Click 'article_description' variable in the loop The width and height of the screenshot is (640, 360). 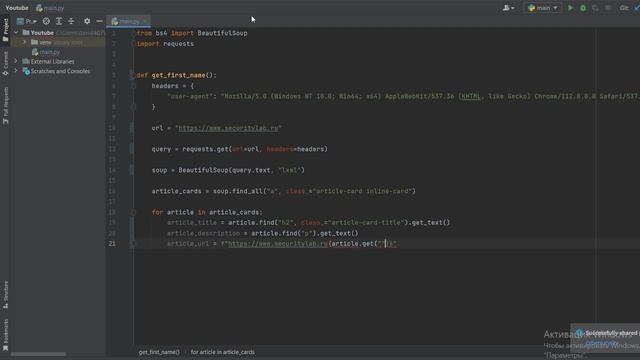[x=203, y=233]
